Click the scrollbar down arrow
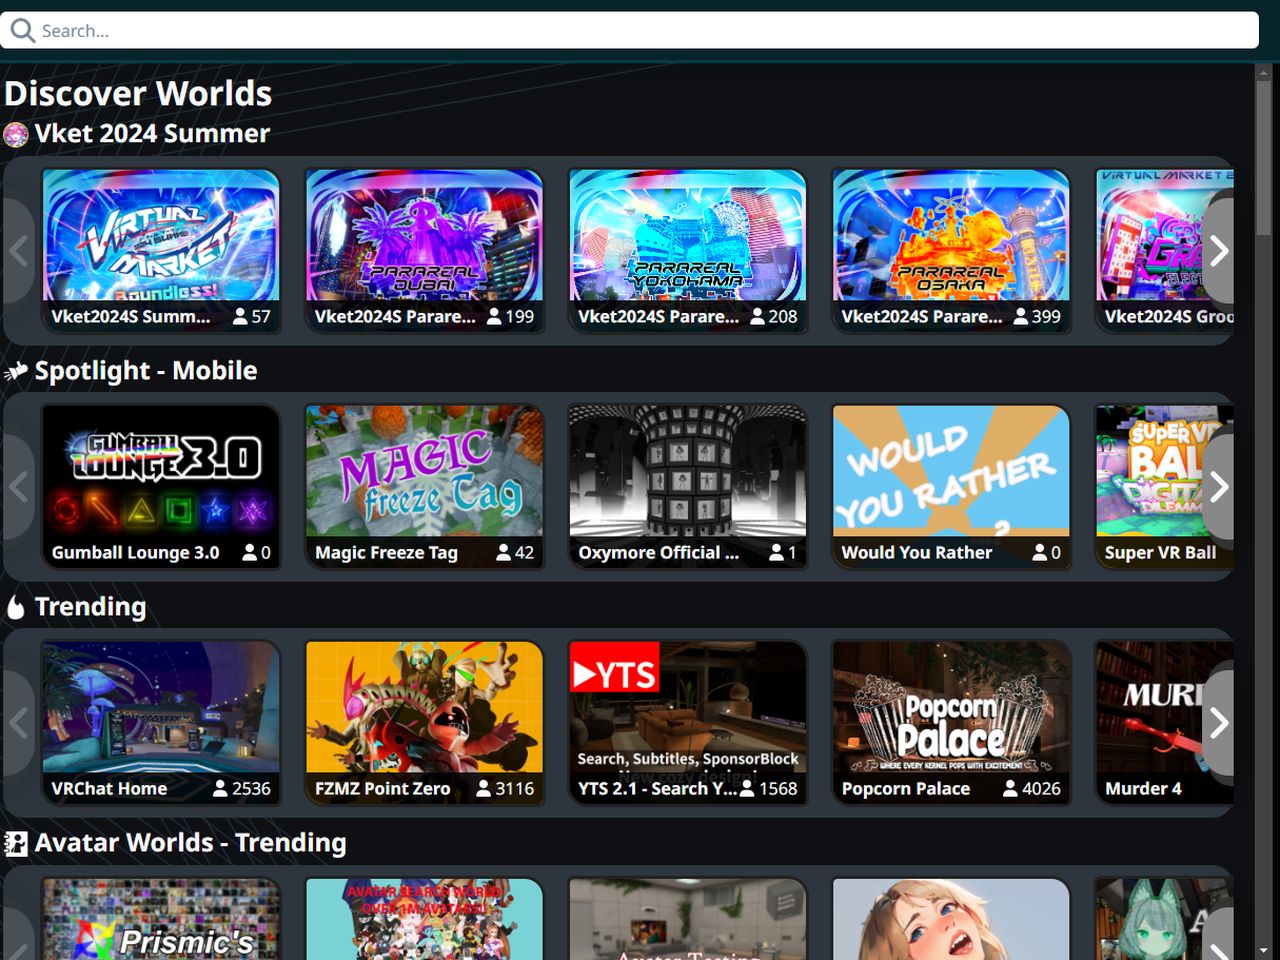 point(1265,951)
